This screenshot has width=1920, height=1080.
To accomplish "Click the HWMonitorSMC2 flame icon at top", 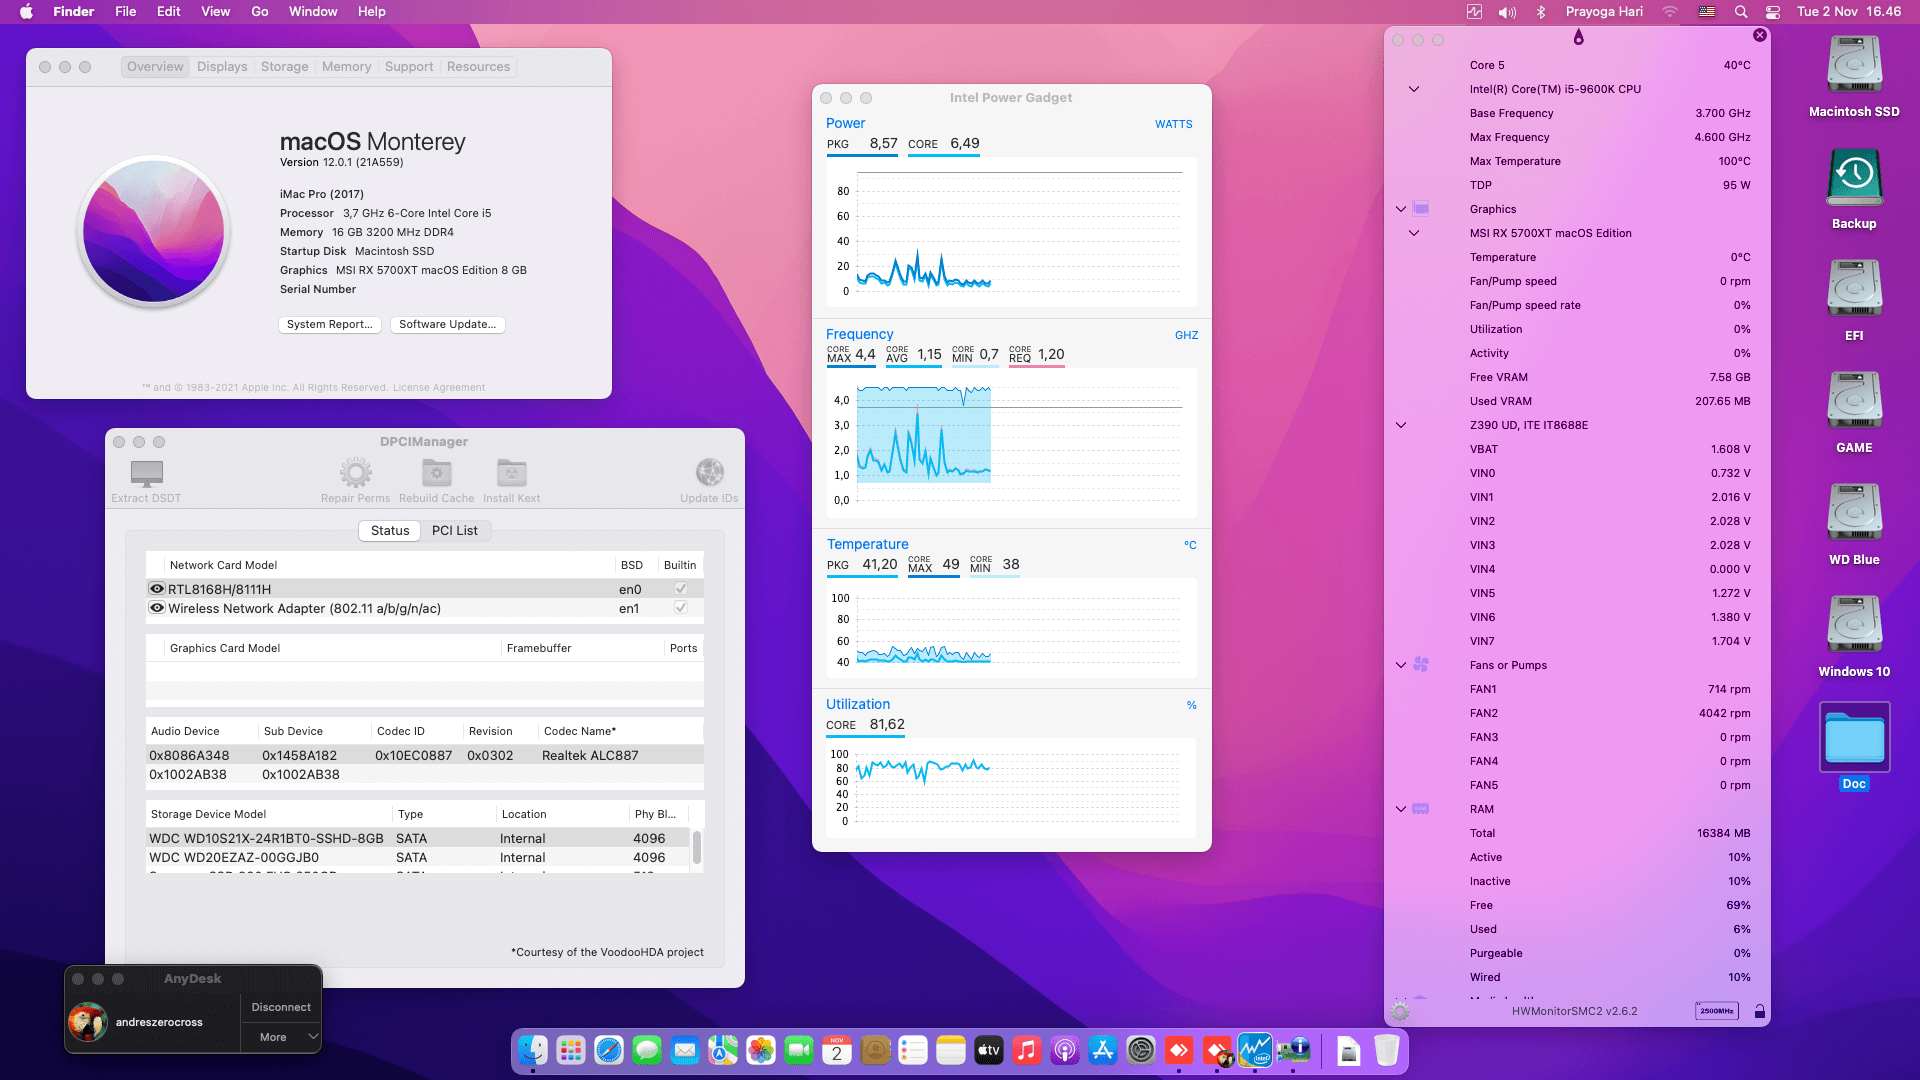I will tap(1578, 38).
